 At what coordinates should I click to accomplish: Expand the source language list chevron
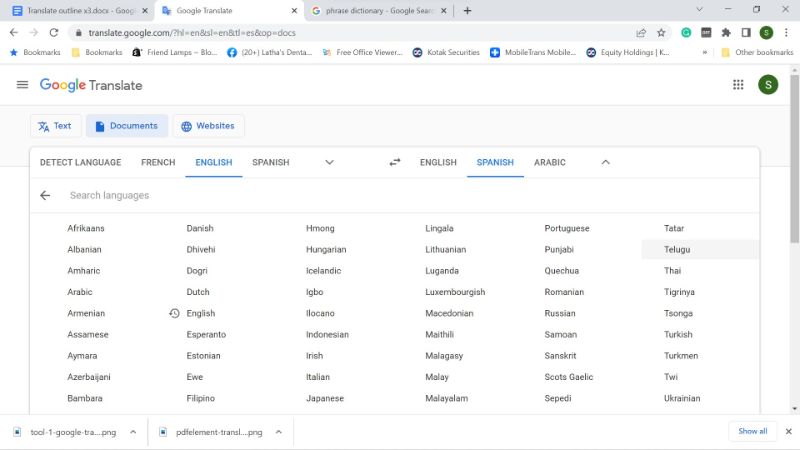coord(330,162)
